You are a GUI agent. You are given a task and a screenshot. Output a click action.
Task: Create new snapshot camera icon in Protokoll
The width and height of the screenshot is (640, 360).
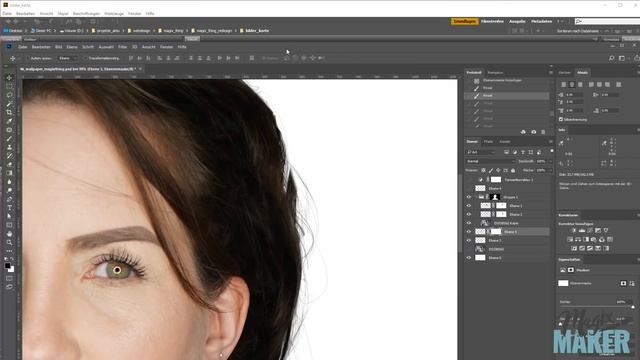click(x=533, y=132)
